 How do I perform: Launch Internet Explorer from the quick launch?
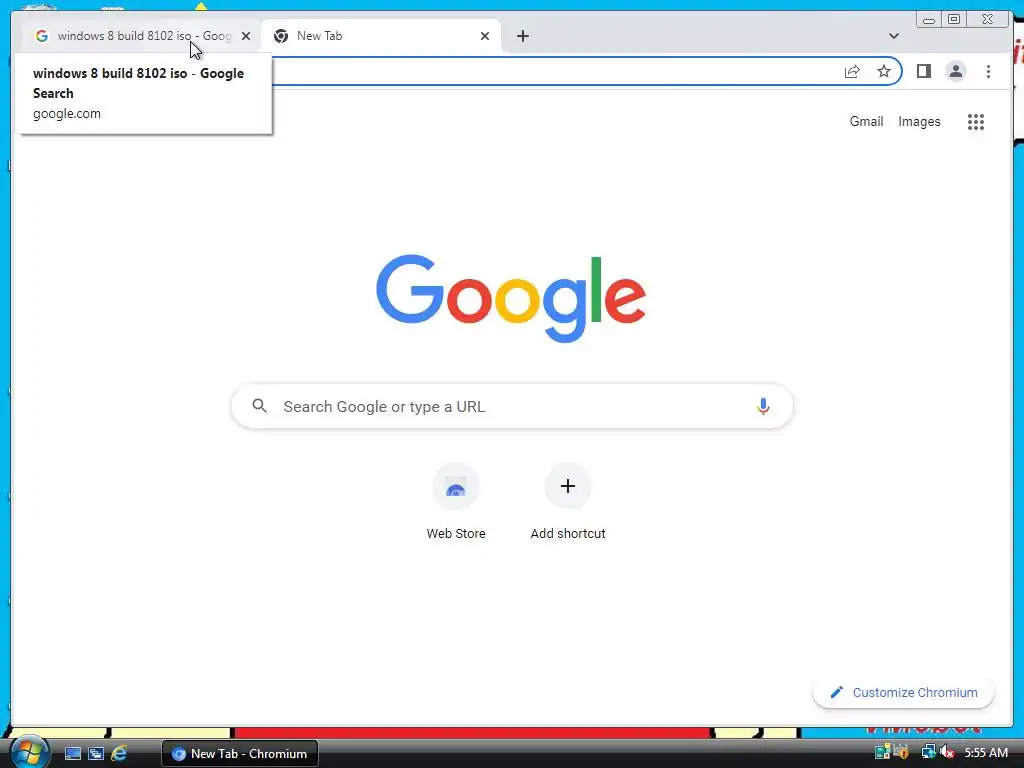120,754
